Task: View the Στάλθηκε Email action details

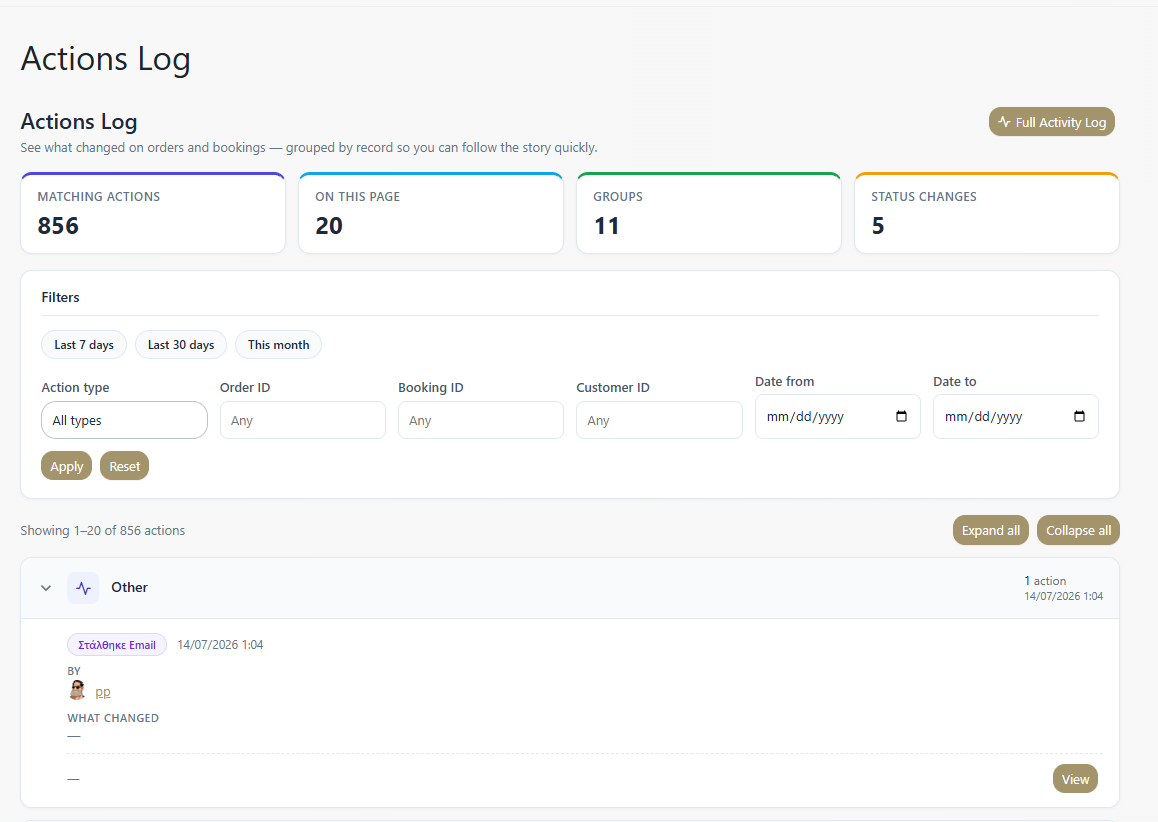Action: (x=1075, y=779)
